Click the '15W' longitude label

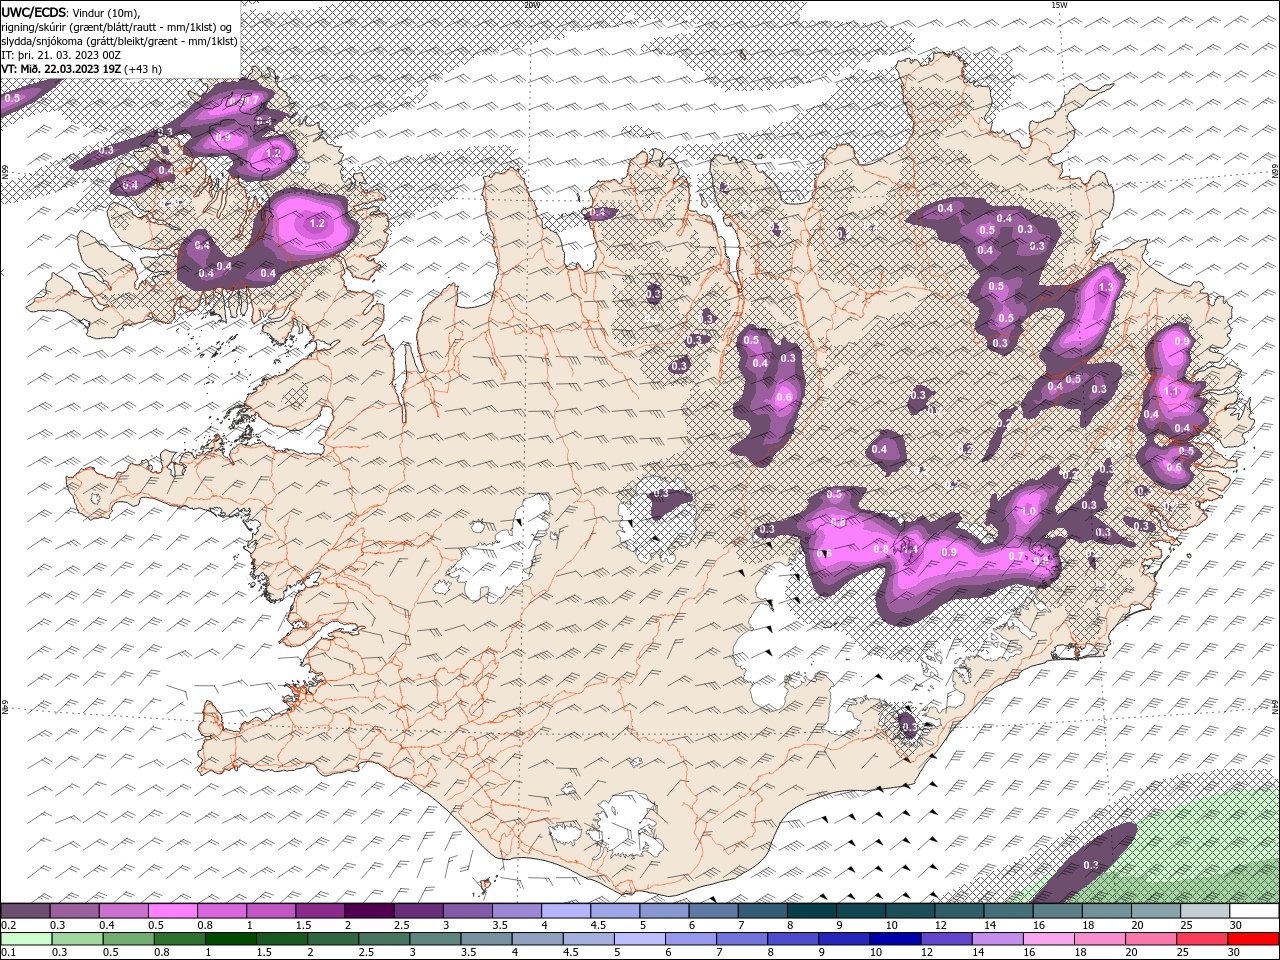(1059, 5)
